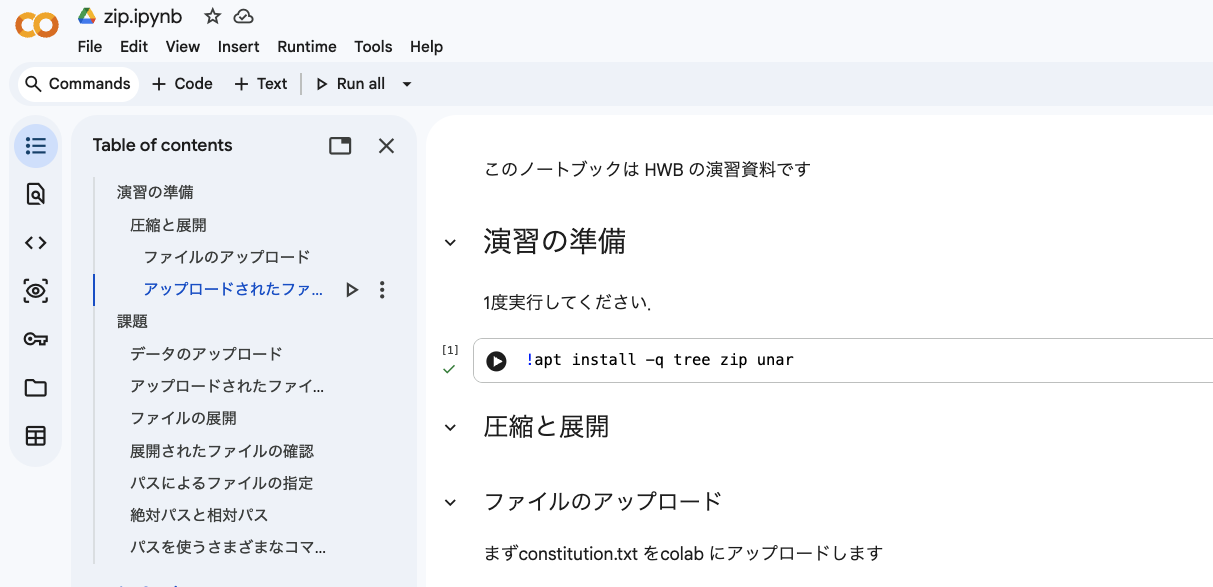
Task: Open the Runtime menu
Action: 306,47
